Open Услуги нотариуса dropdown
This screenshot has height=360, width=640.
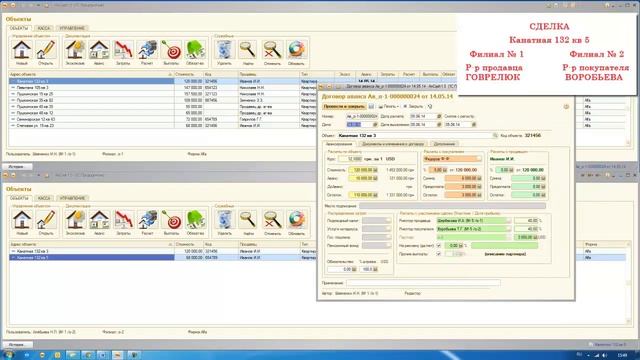click(x=388, y=229)
